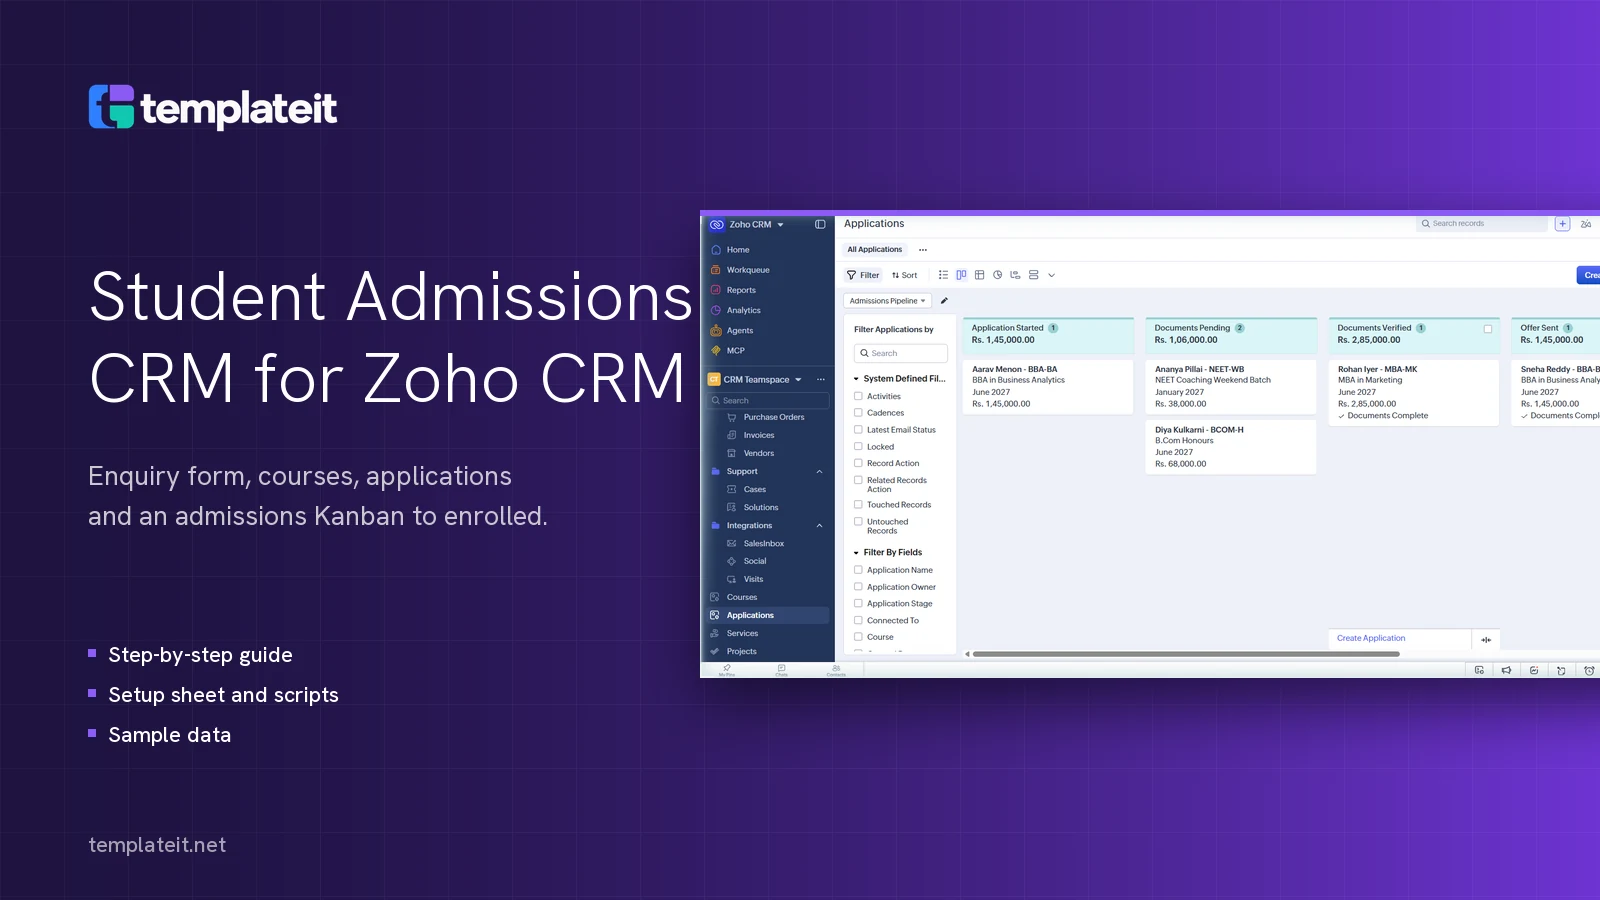Open the CRM Teamspace three-dot menu
The width and height of the screenshot is (1600, 900).
pos(820,380)
